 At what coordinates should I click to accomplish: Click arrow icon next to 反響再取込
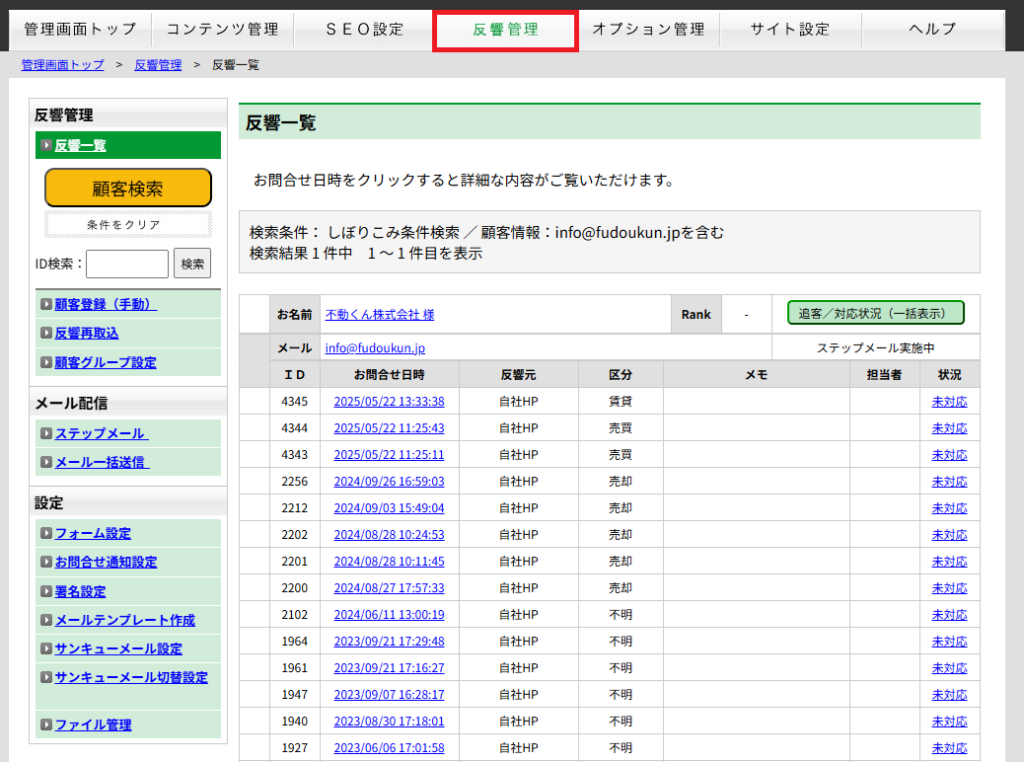point(46,334)
